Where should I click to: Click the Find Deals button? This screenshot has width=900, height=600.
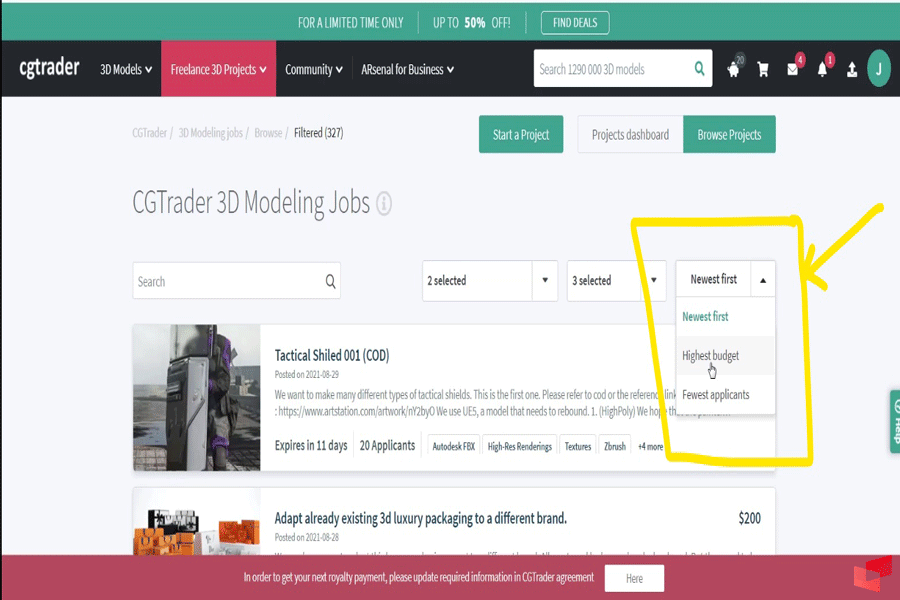pos(574,22)
